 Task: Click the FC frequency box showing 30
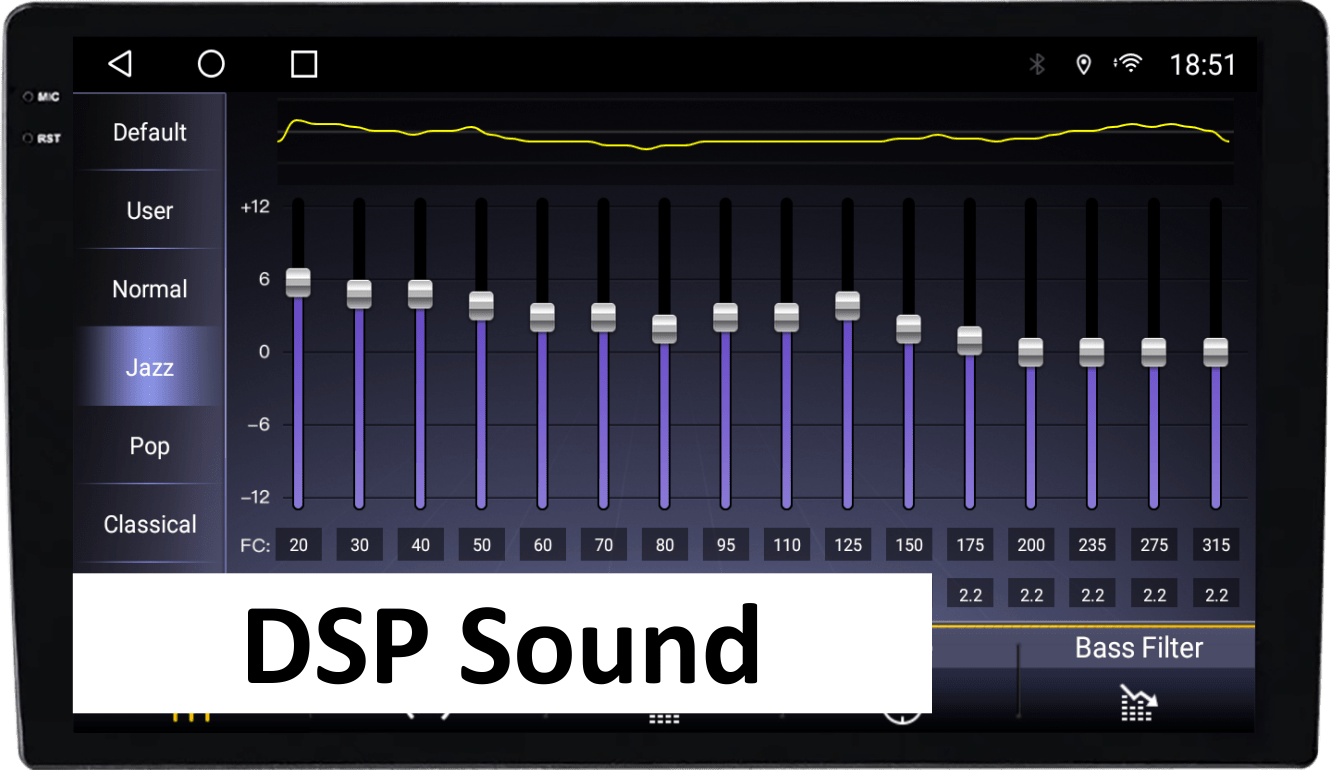tap(359, 545)
